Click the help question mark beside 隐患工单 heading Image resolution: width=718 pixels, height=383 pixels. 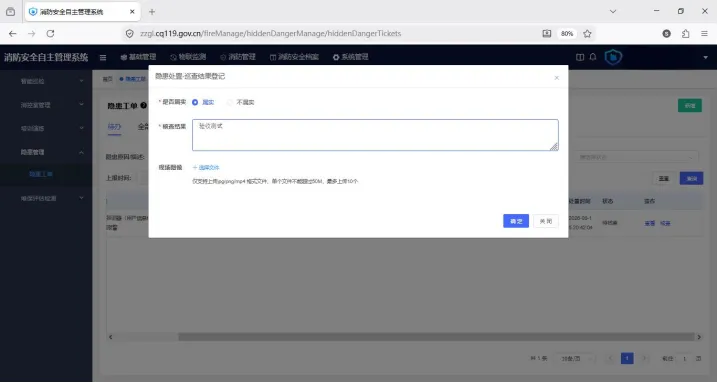pyautogui.click(x=143, y=105)
